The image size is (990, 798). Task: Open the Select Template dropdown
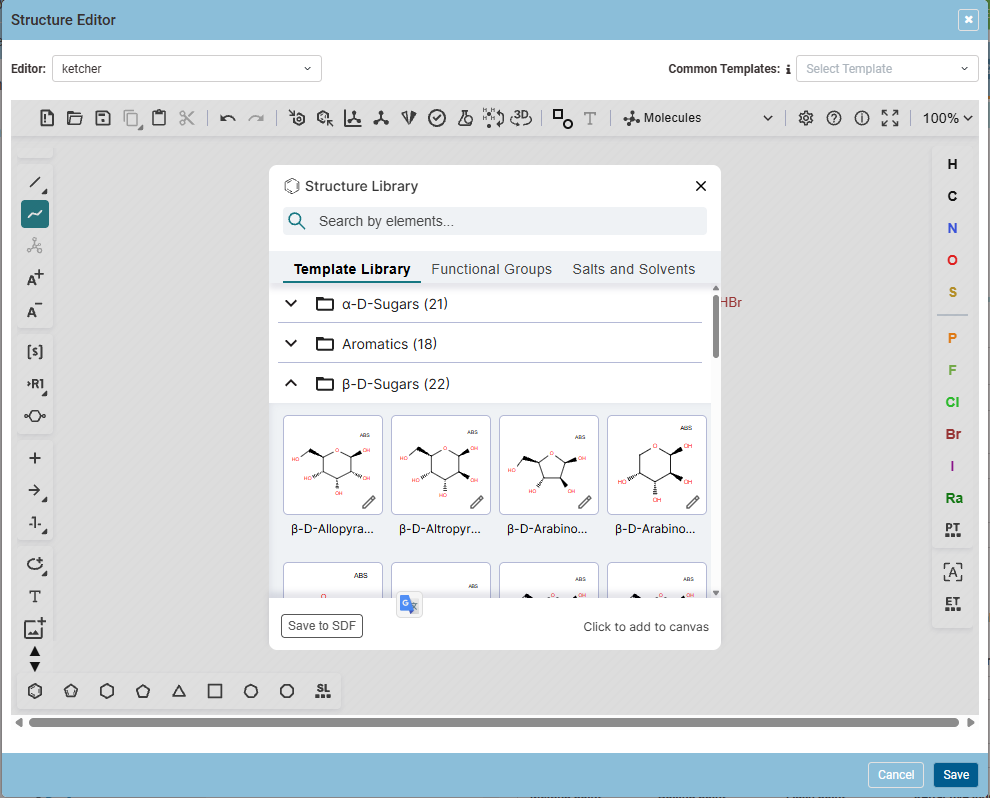pos(887,69)
